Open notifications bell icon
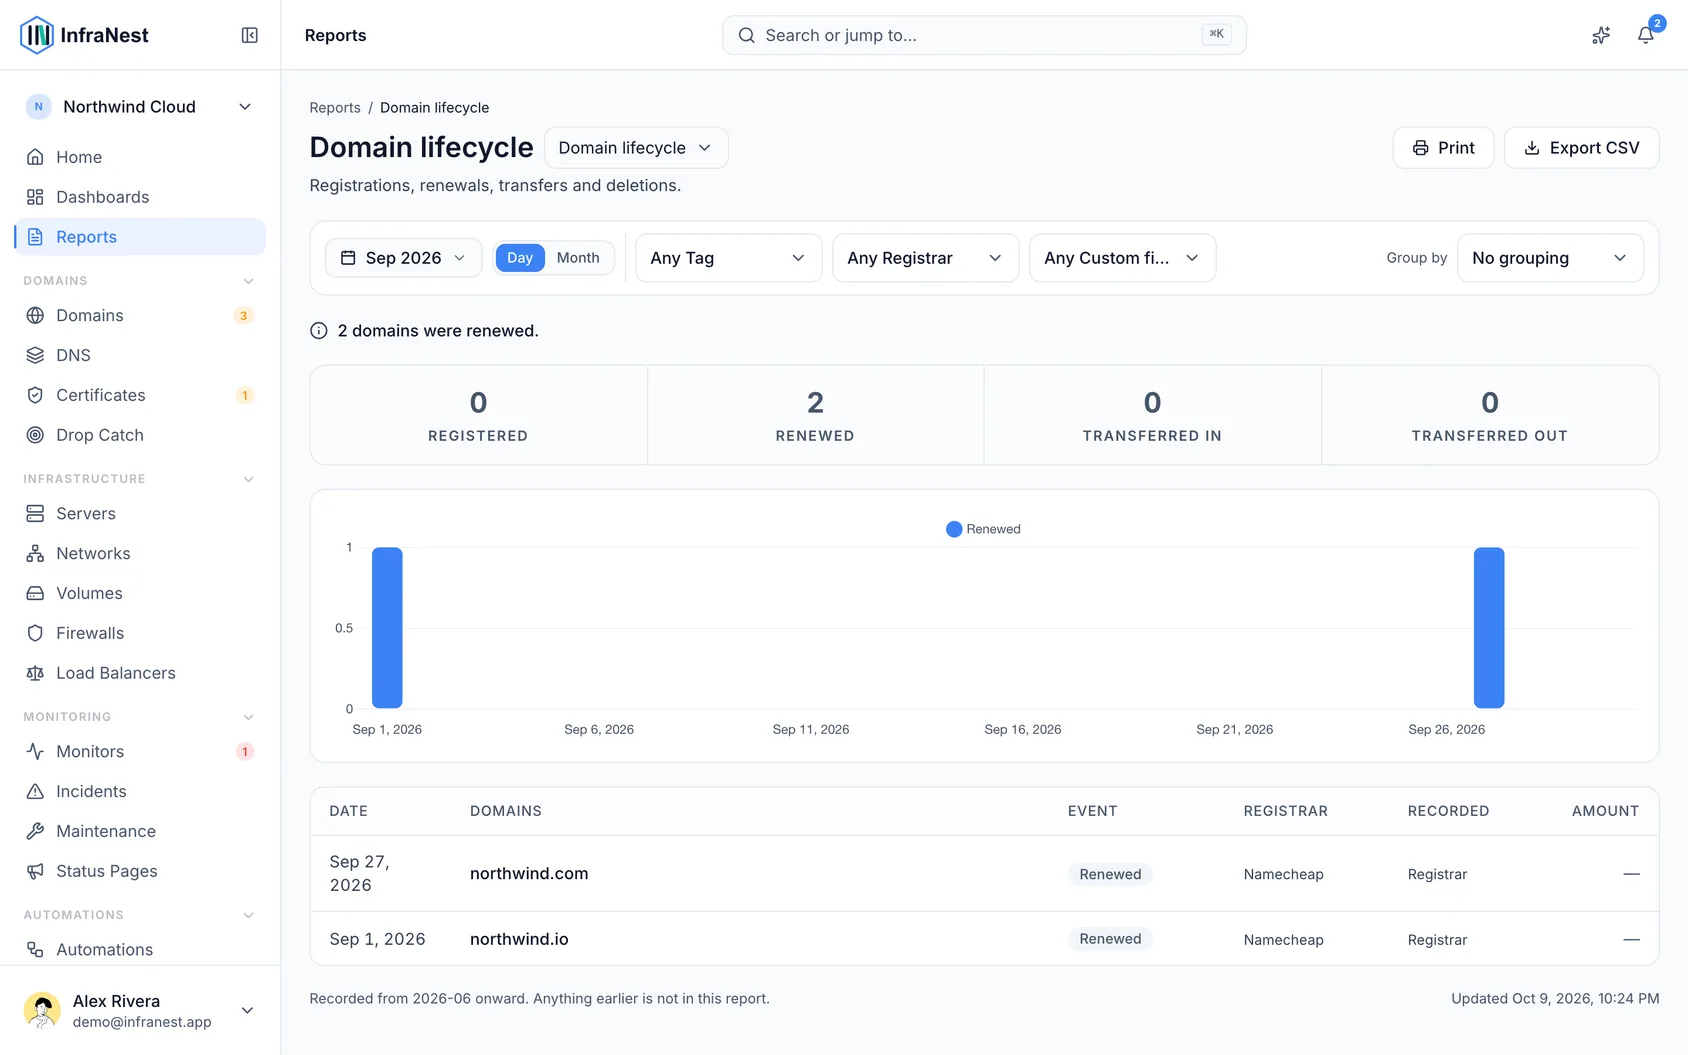 pos(1645,35)
